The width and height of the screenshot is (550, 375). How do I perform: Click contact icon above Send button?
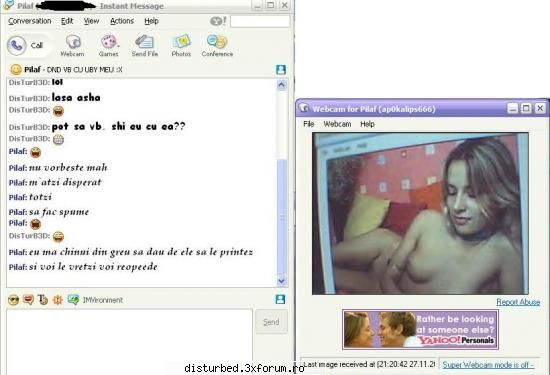coord(280,299)
